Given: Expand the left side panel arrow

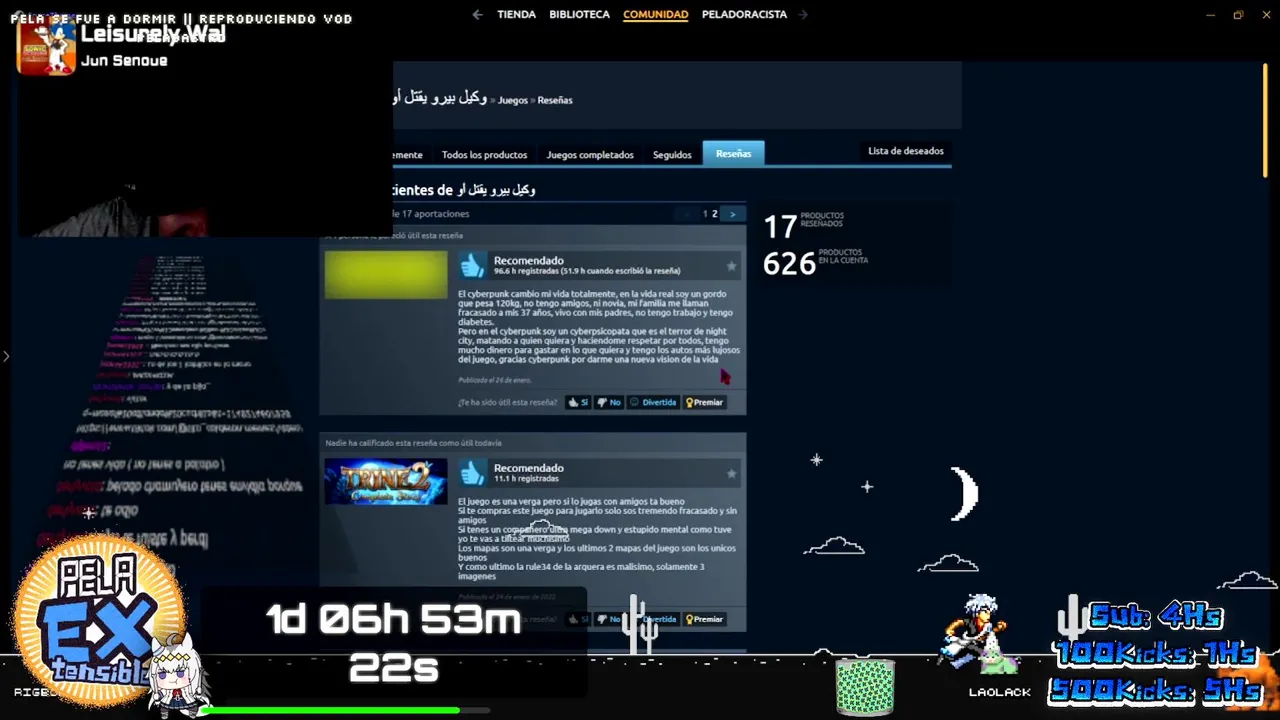Looking at the screenshot, I should coord(6,356).
